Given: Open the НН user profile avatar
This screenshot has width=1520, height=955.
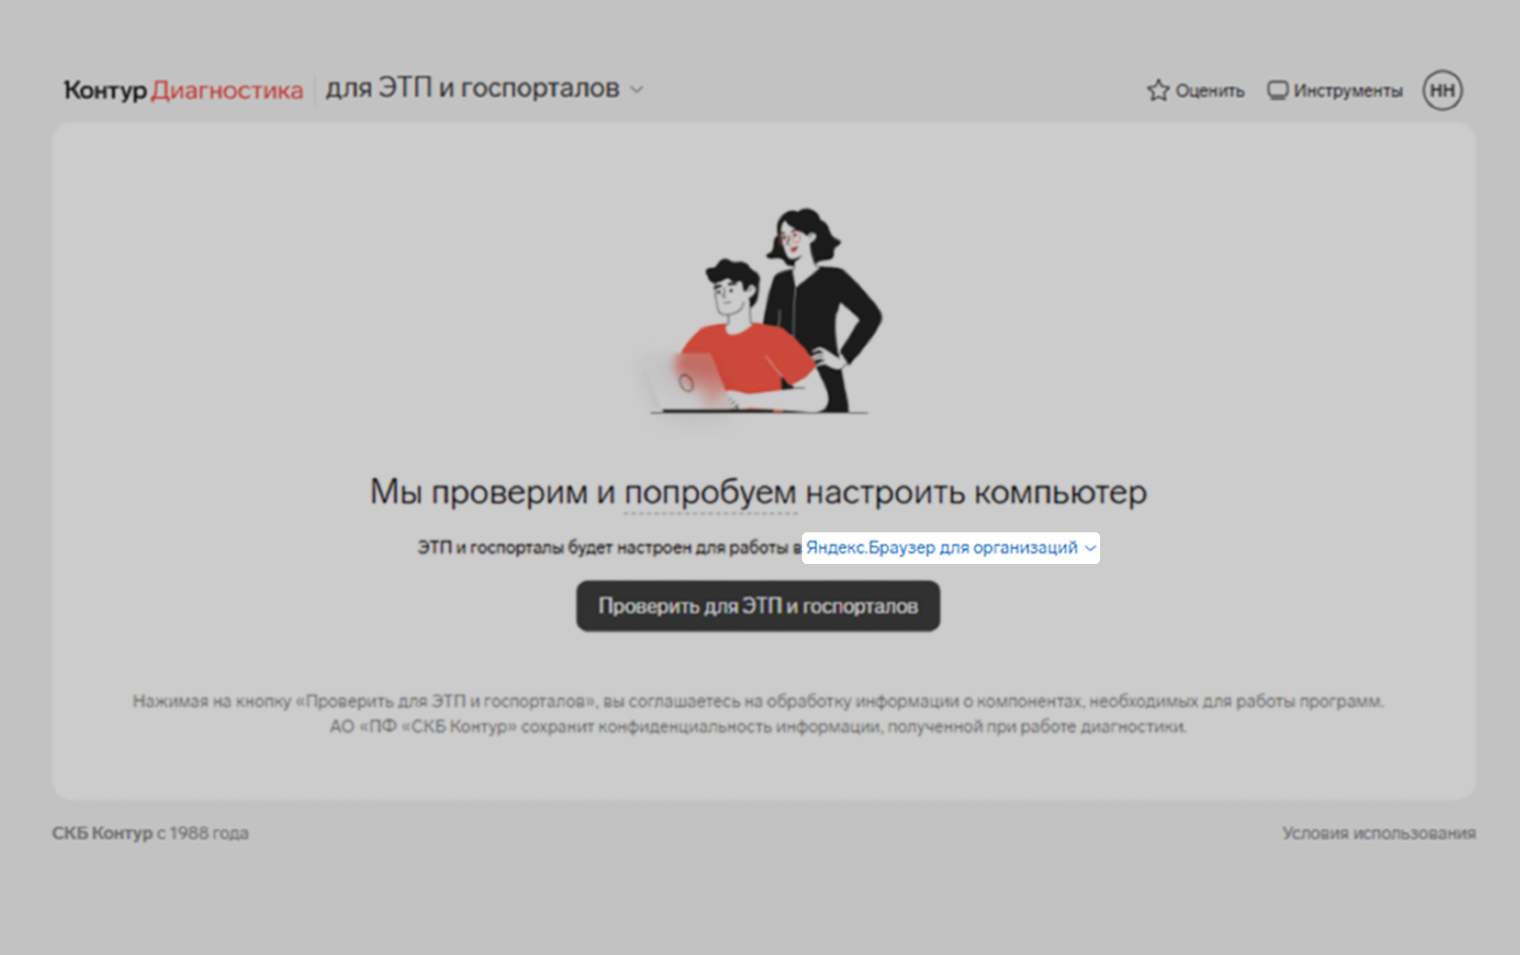Looking at the screenshot, I should (1442, 90).
